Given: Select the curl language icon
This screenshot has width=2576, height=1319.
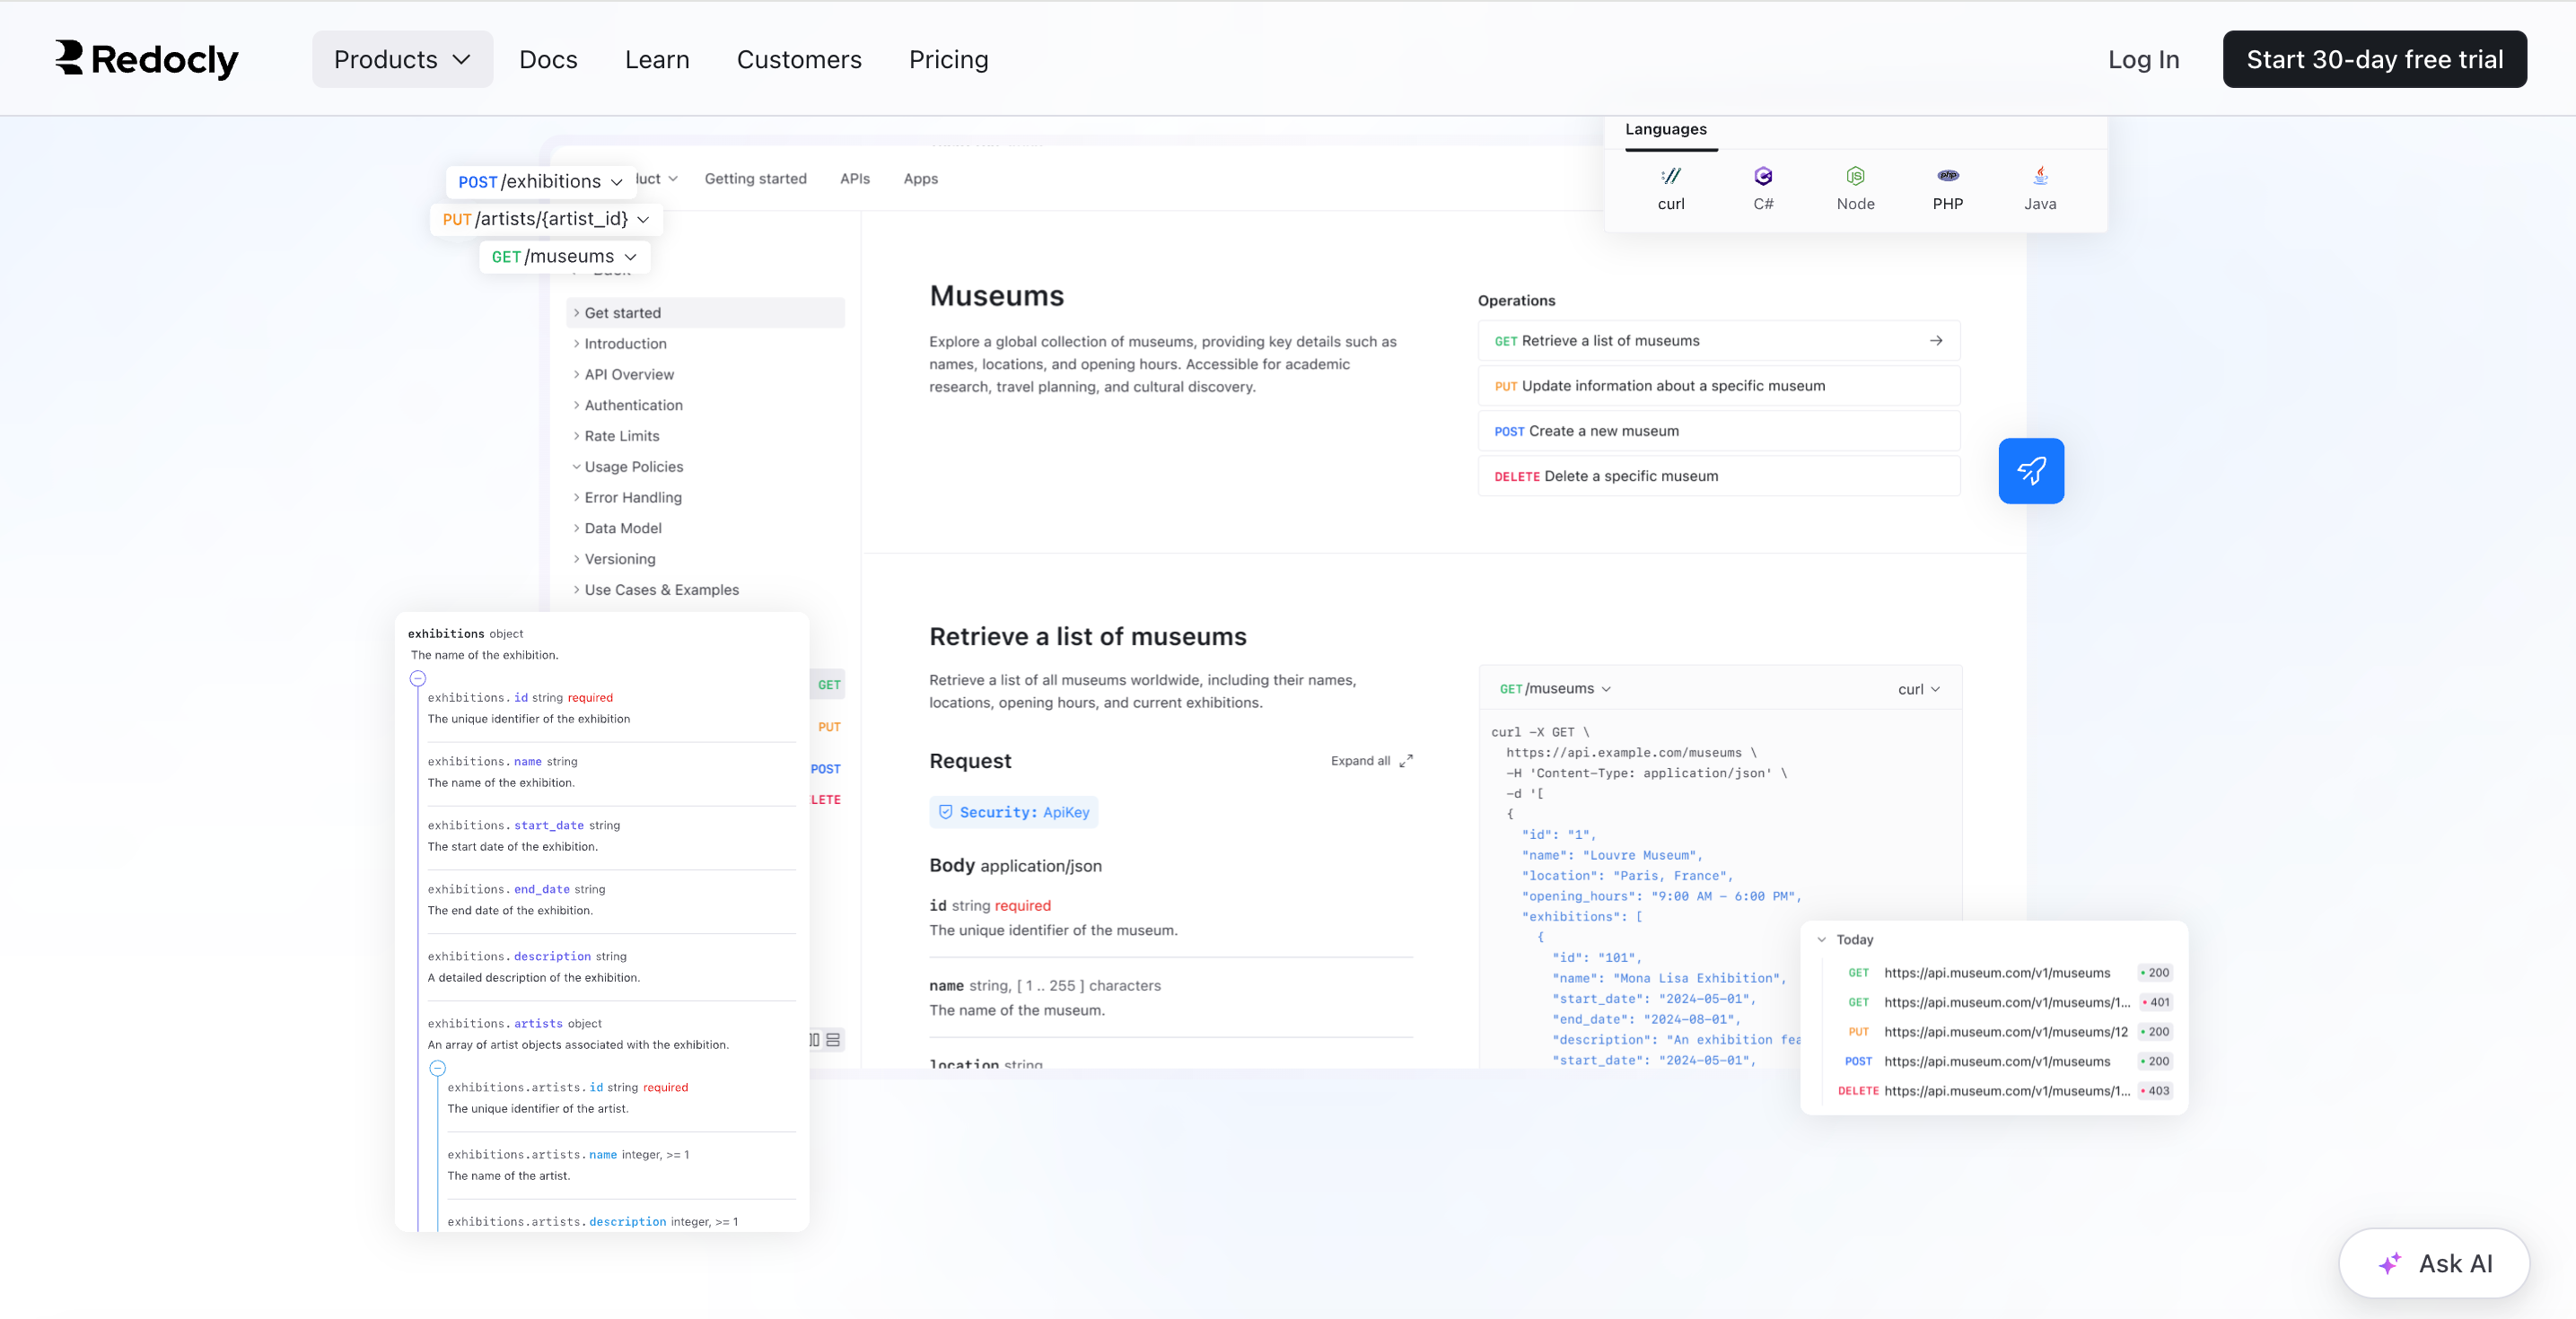Looking at the screenshot, I should coord(1670,177).
